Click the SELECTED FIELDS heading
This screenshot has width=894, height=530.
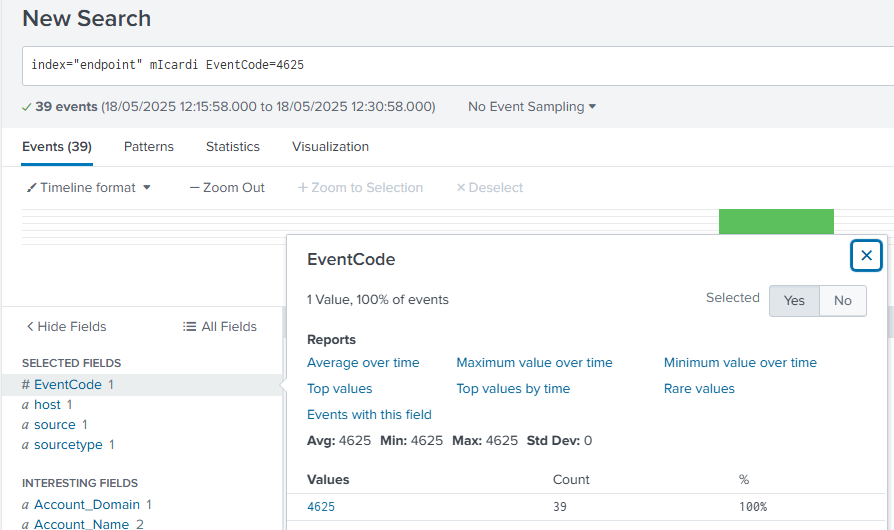(71, 363)
